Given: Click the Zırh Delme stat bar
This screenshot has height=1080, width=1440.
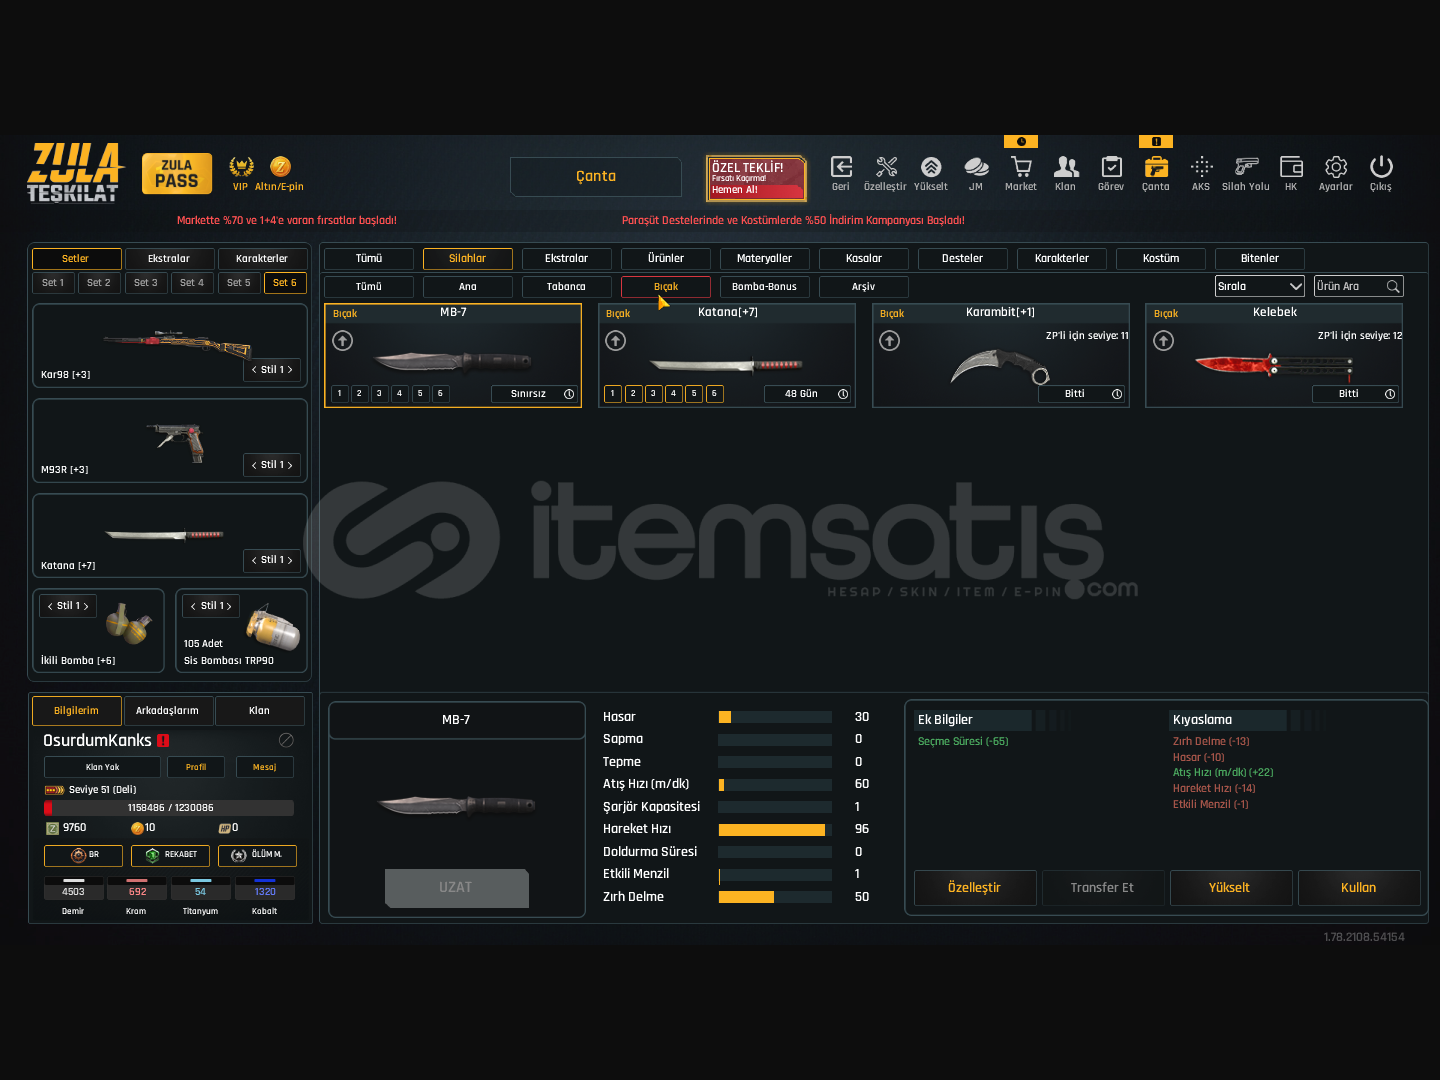Looking at the screenshot, I should [775, 897].
